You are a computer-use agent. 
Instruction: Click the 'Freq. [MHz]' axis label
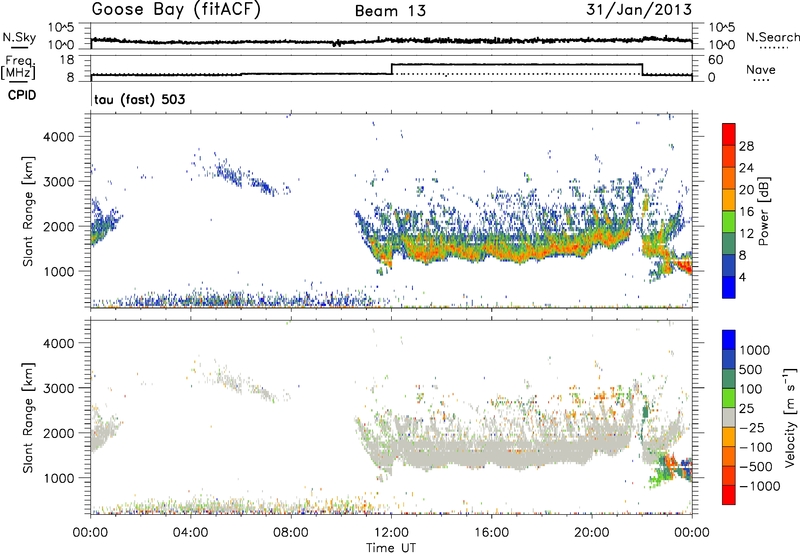click(18, 68)
